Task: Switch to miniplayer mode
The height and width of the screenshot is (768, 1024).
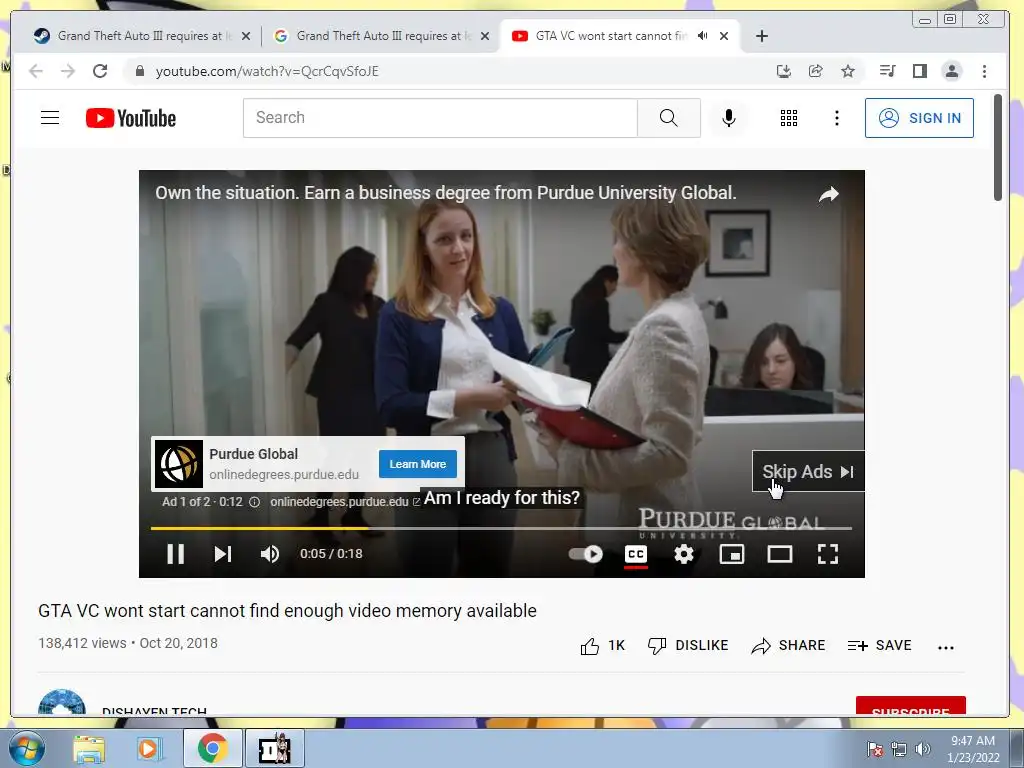Action: tap(731, 554)
